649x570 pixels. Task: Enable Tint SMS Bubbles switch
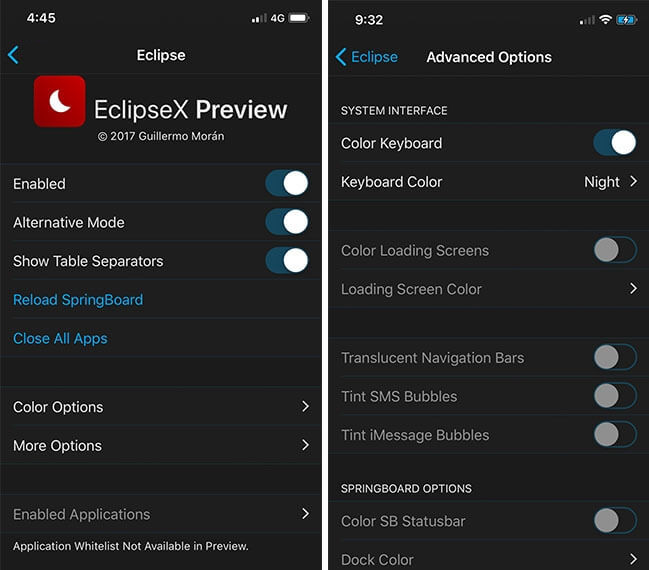(615, 396)
